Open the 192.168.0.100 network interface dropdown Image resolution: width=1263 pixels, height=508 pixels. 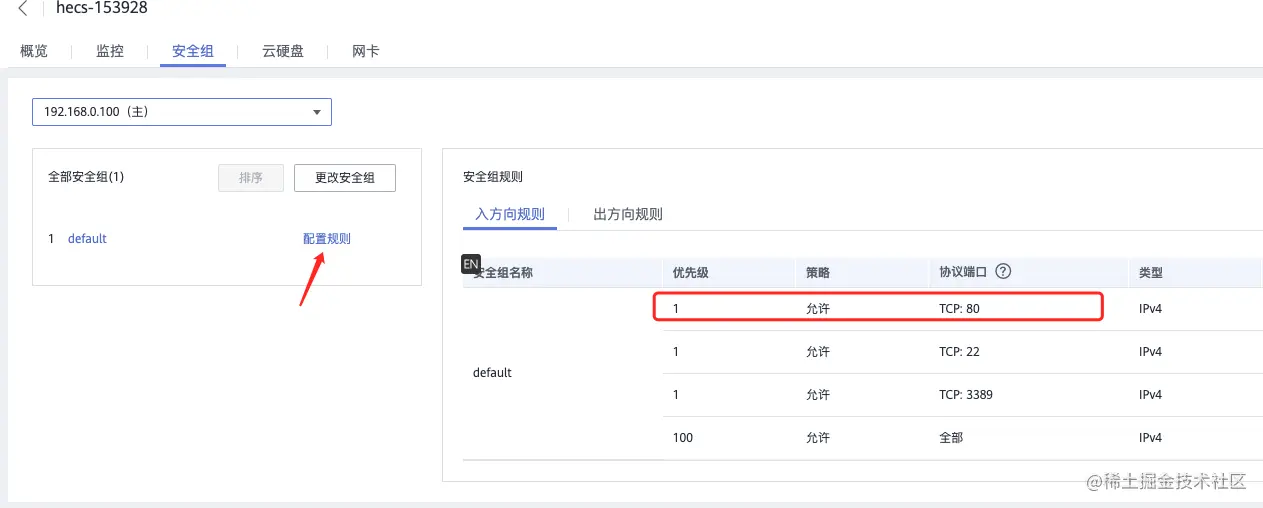(x=182, y=112)
